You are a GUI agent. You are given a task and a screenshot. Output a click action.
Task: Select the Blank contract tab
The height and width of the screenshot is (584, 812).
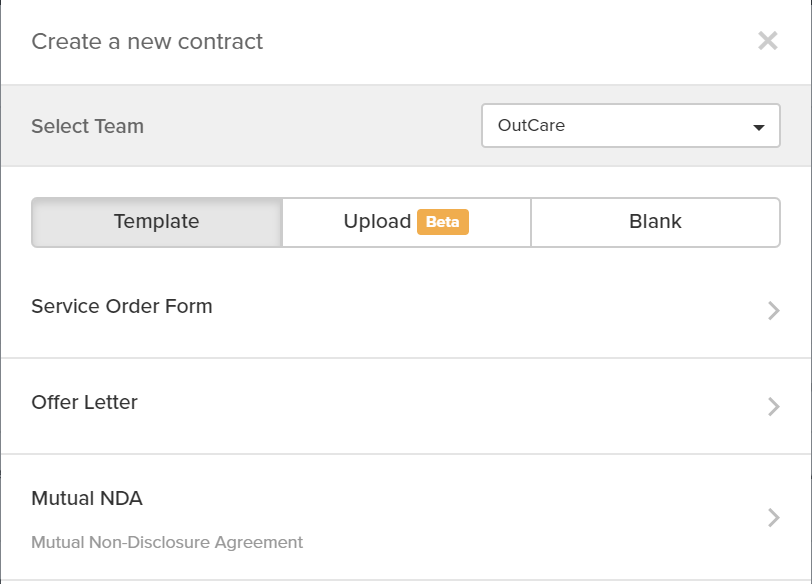[655, 222]
